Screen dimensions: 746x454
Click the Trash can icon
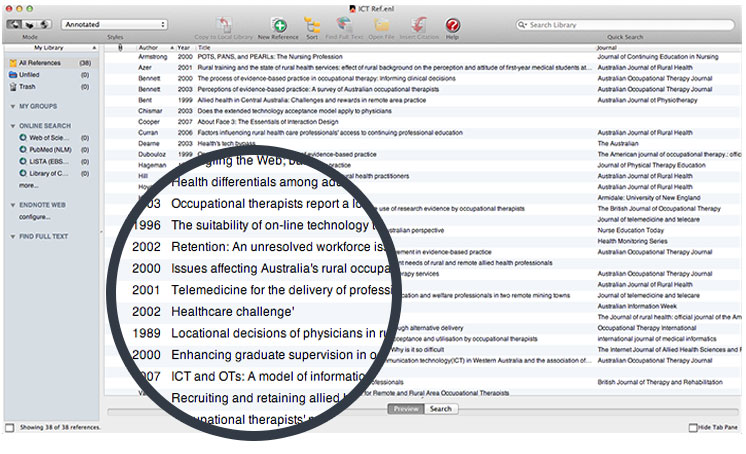[13, 87]
